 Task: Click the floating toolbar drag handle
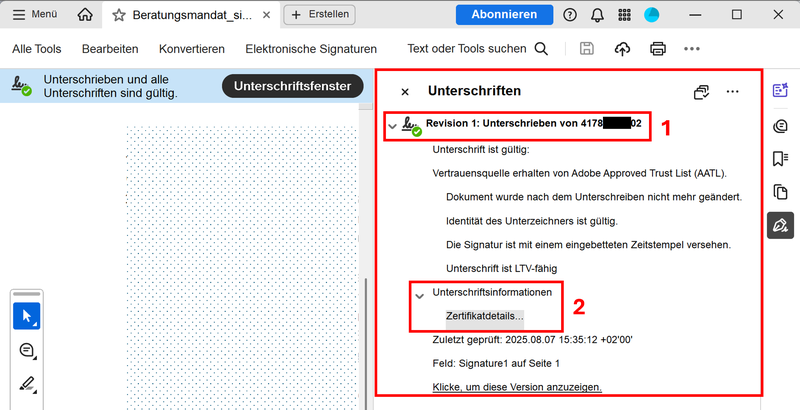pos(27,294)
